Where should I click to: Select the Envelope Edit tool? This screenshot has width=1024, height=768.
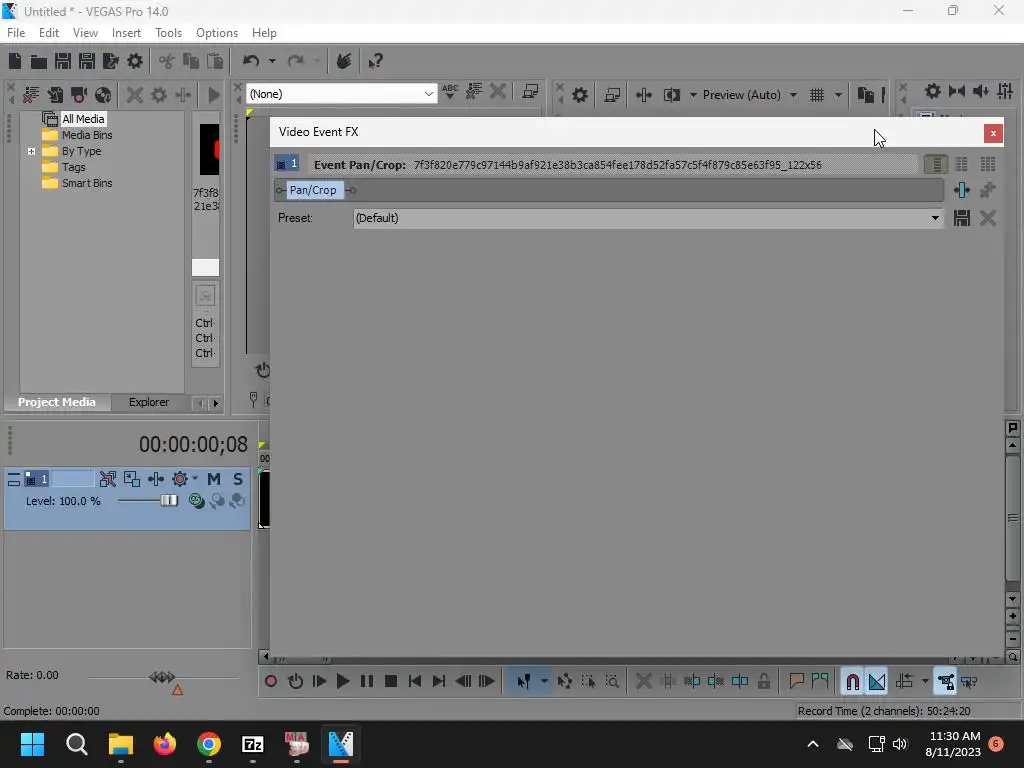[565, 682]
